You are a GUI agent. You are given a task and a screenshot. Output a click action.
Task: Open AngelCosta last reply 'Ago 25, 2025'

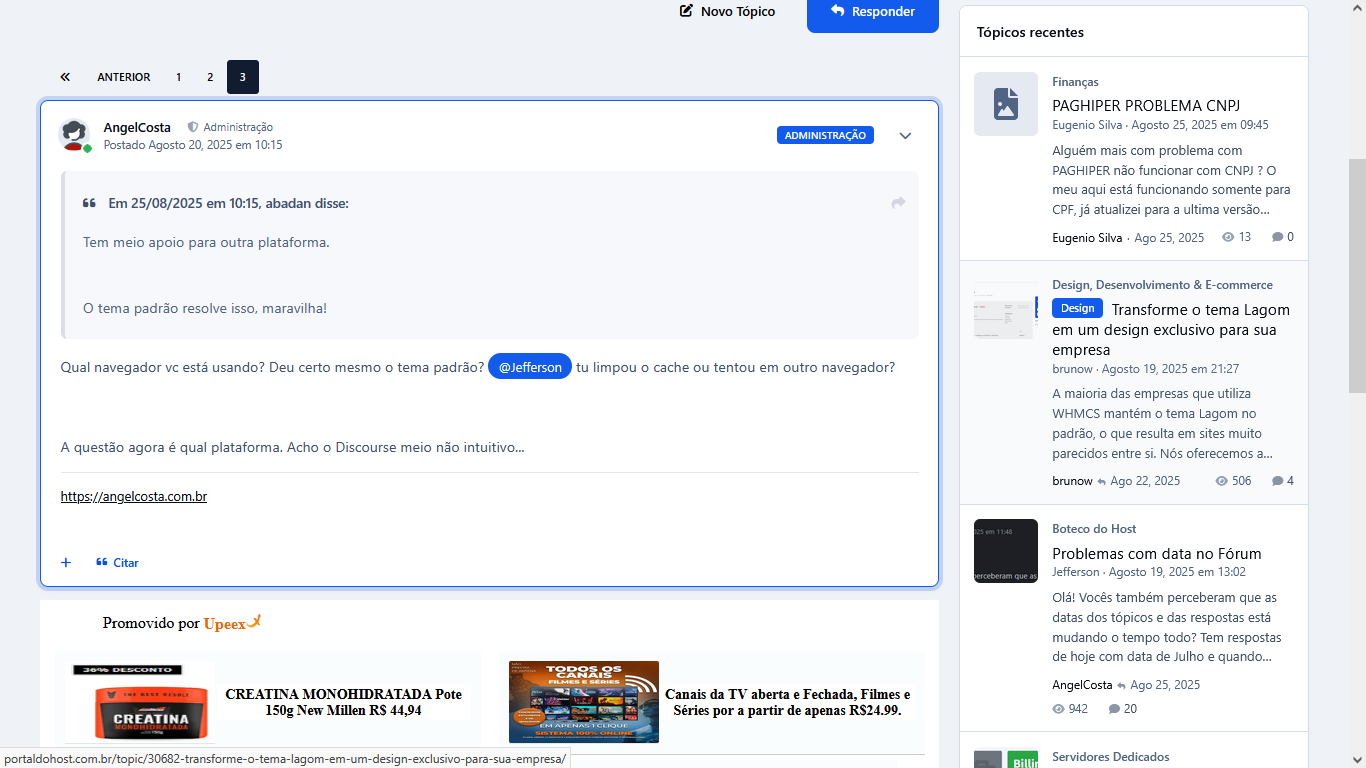point(1165,685)
